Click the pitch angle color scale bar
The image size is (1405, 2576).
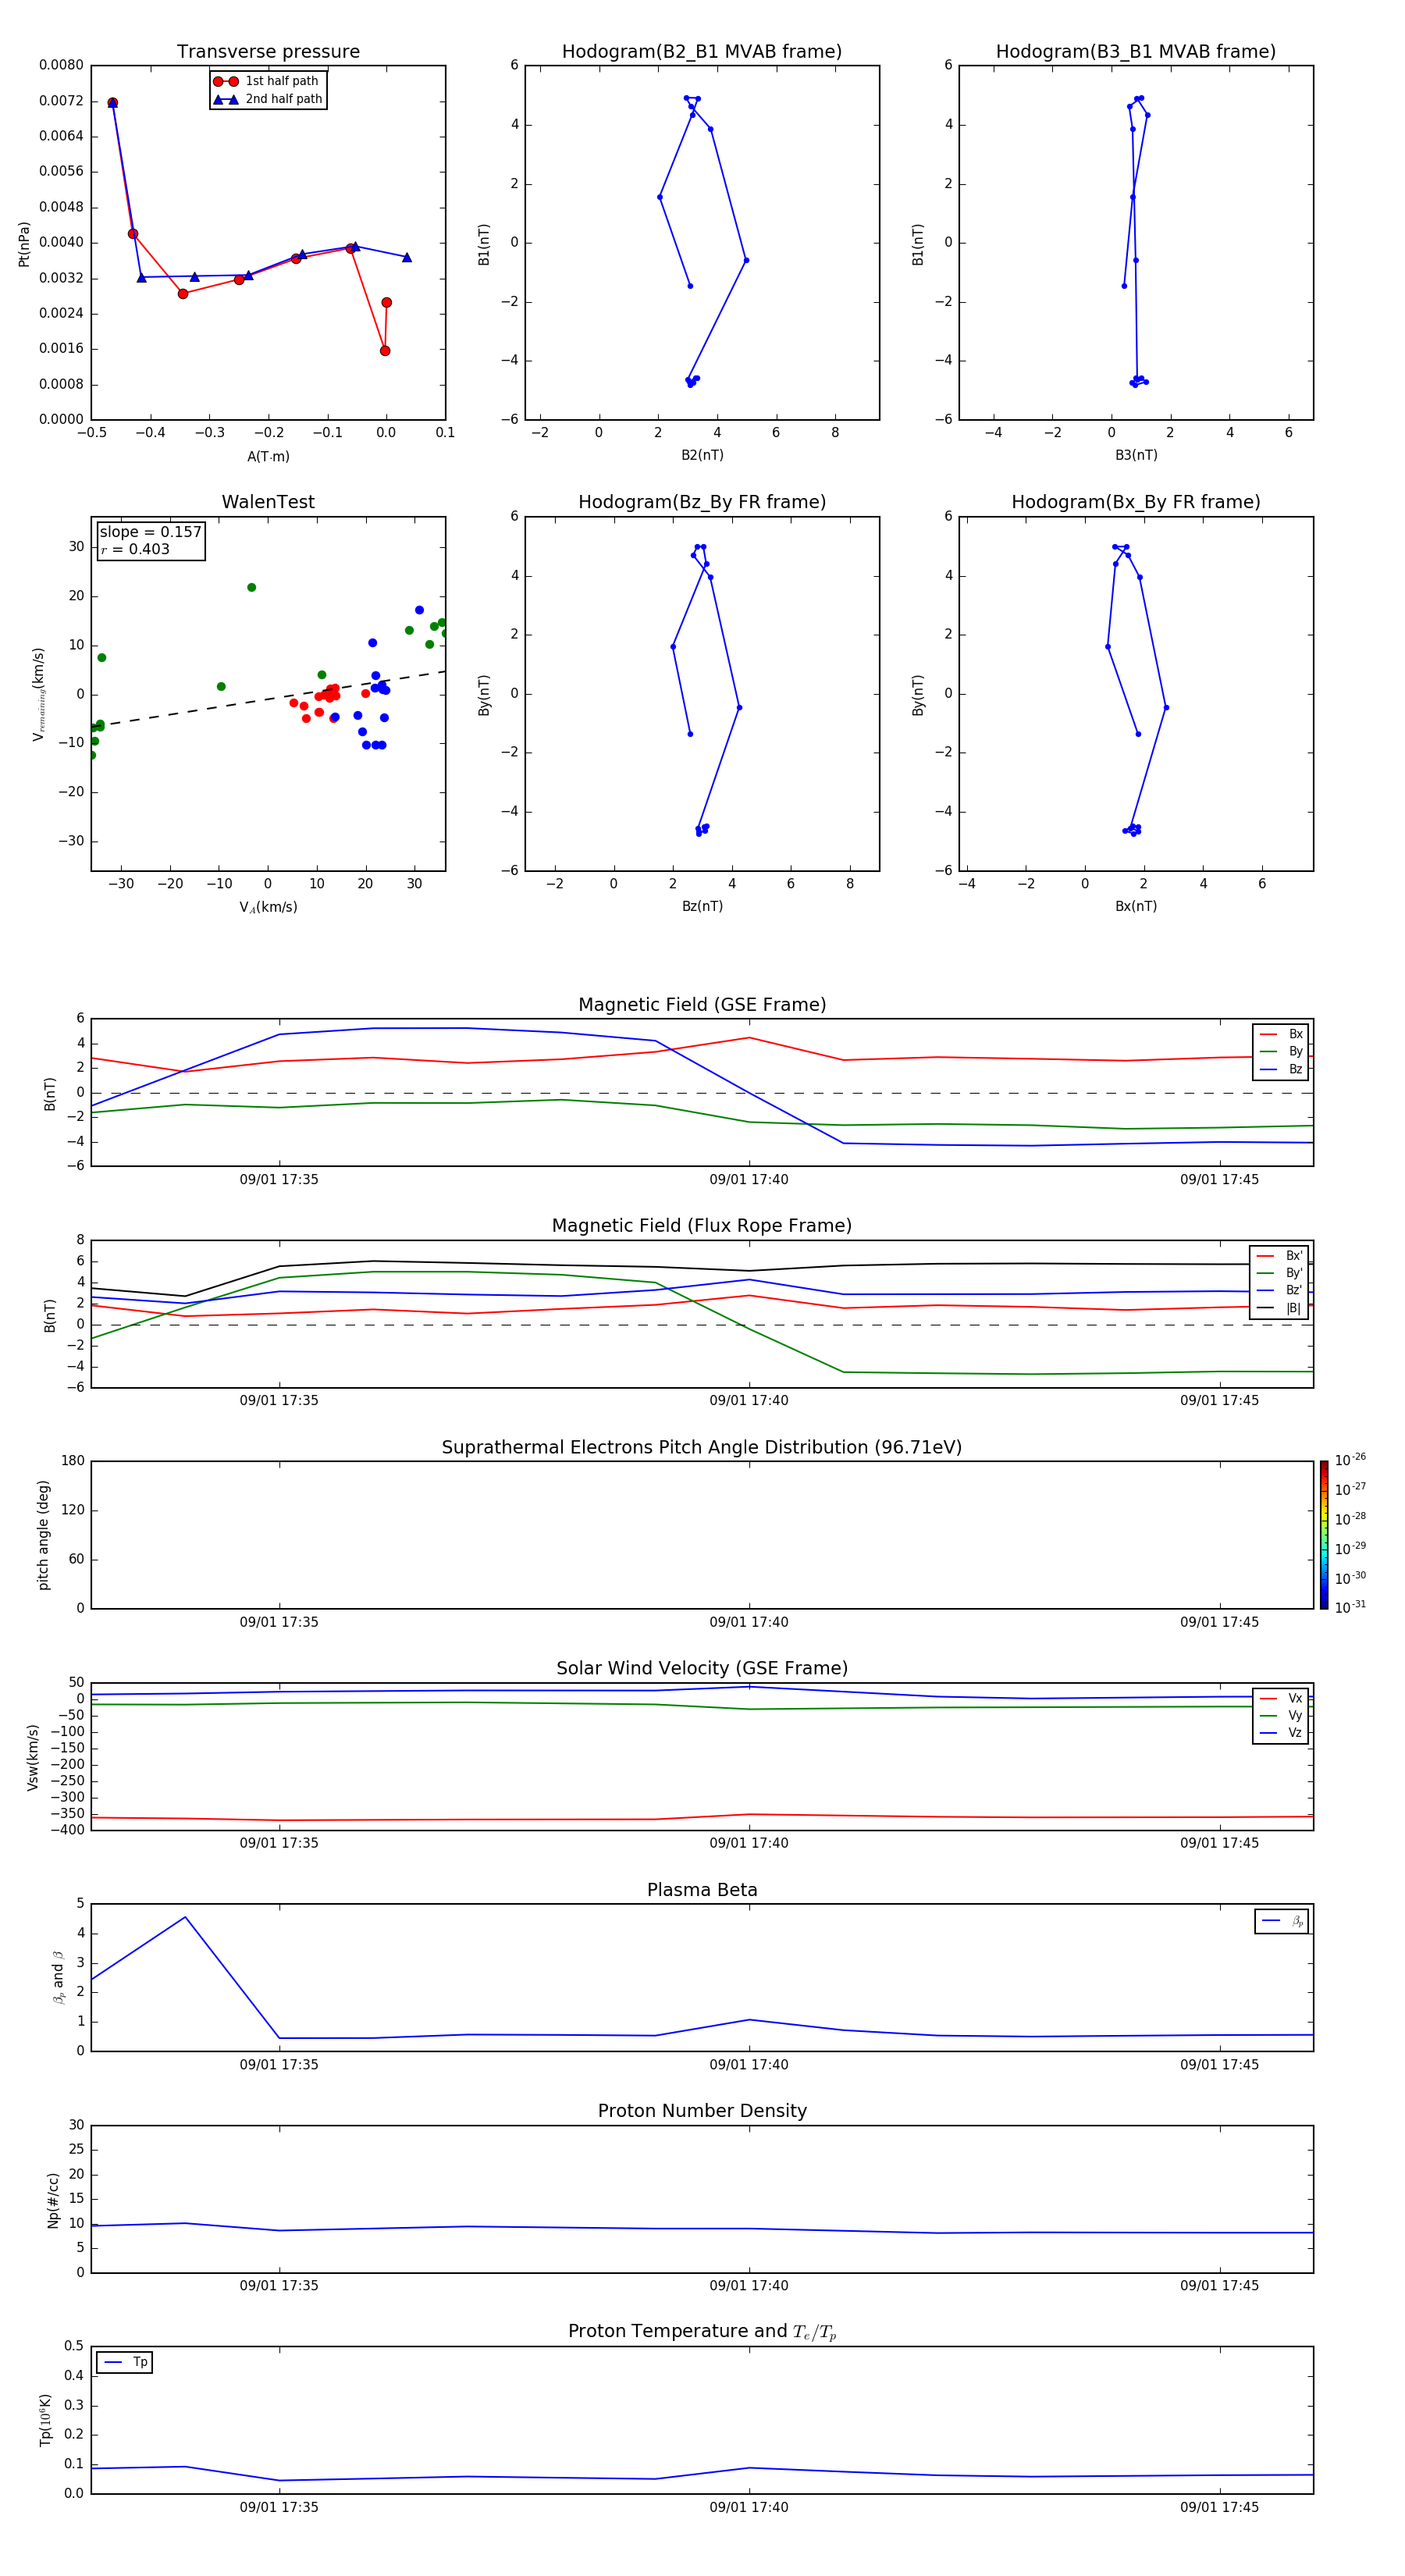click(x=1324, y=1535)
